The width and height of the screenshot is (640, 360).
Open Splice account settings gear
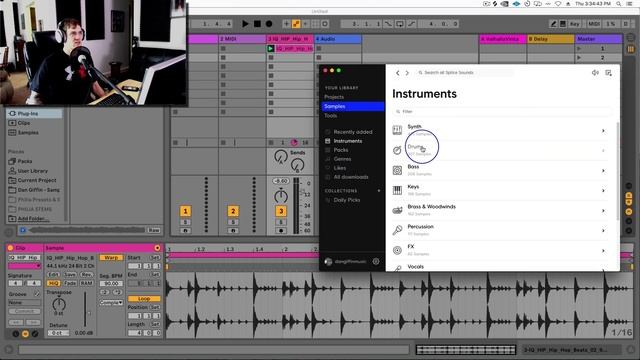376,261
